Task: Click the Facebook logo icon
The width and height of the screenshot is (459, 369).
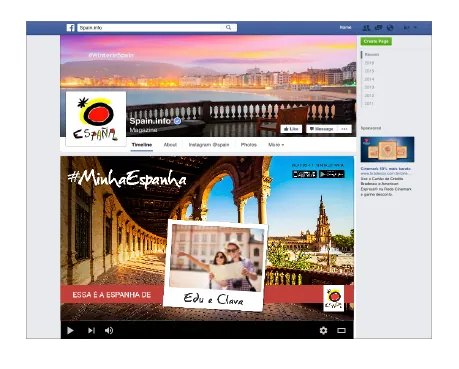Action: coord(71,28)
